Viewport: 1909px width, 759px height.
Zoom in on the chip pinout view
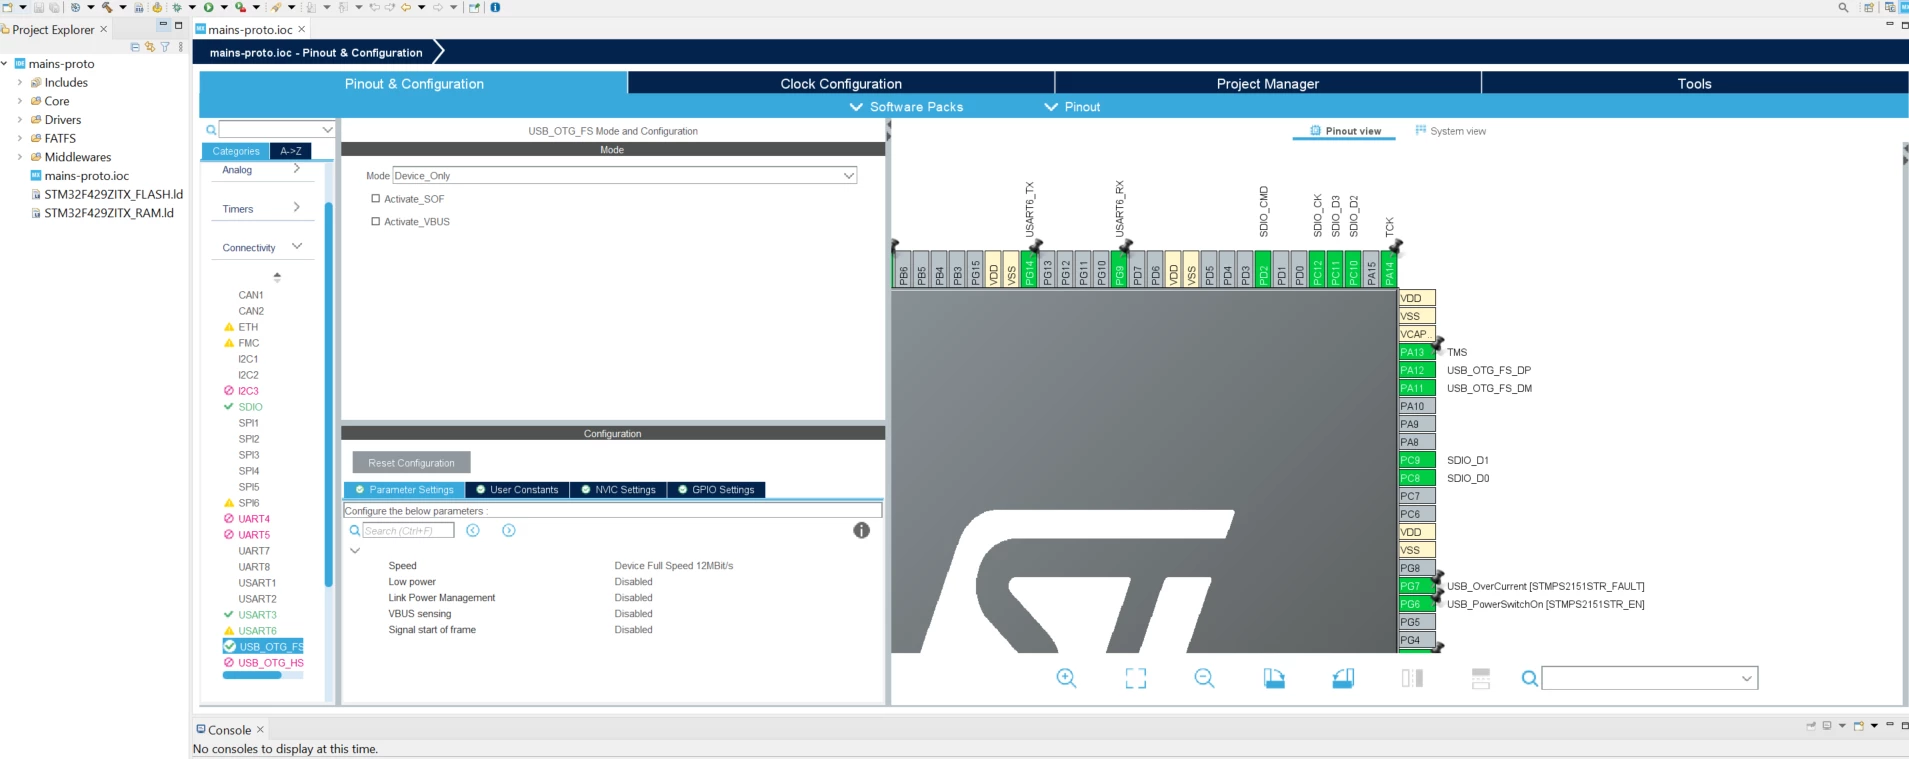pyautogui.click(x=1066, y=678)
